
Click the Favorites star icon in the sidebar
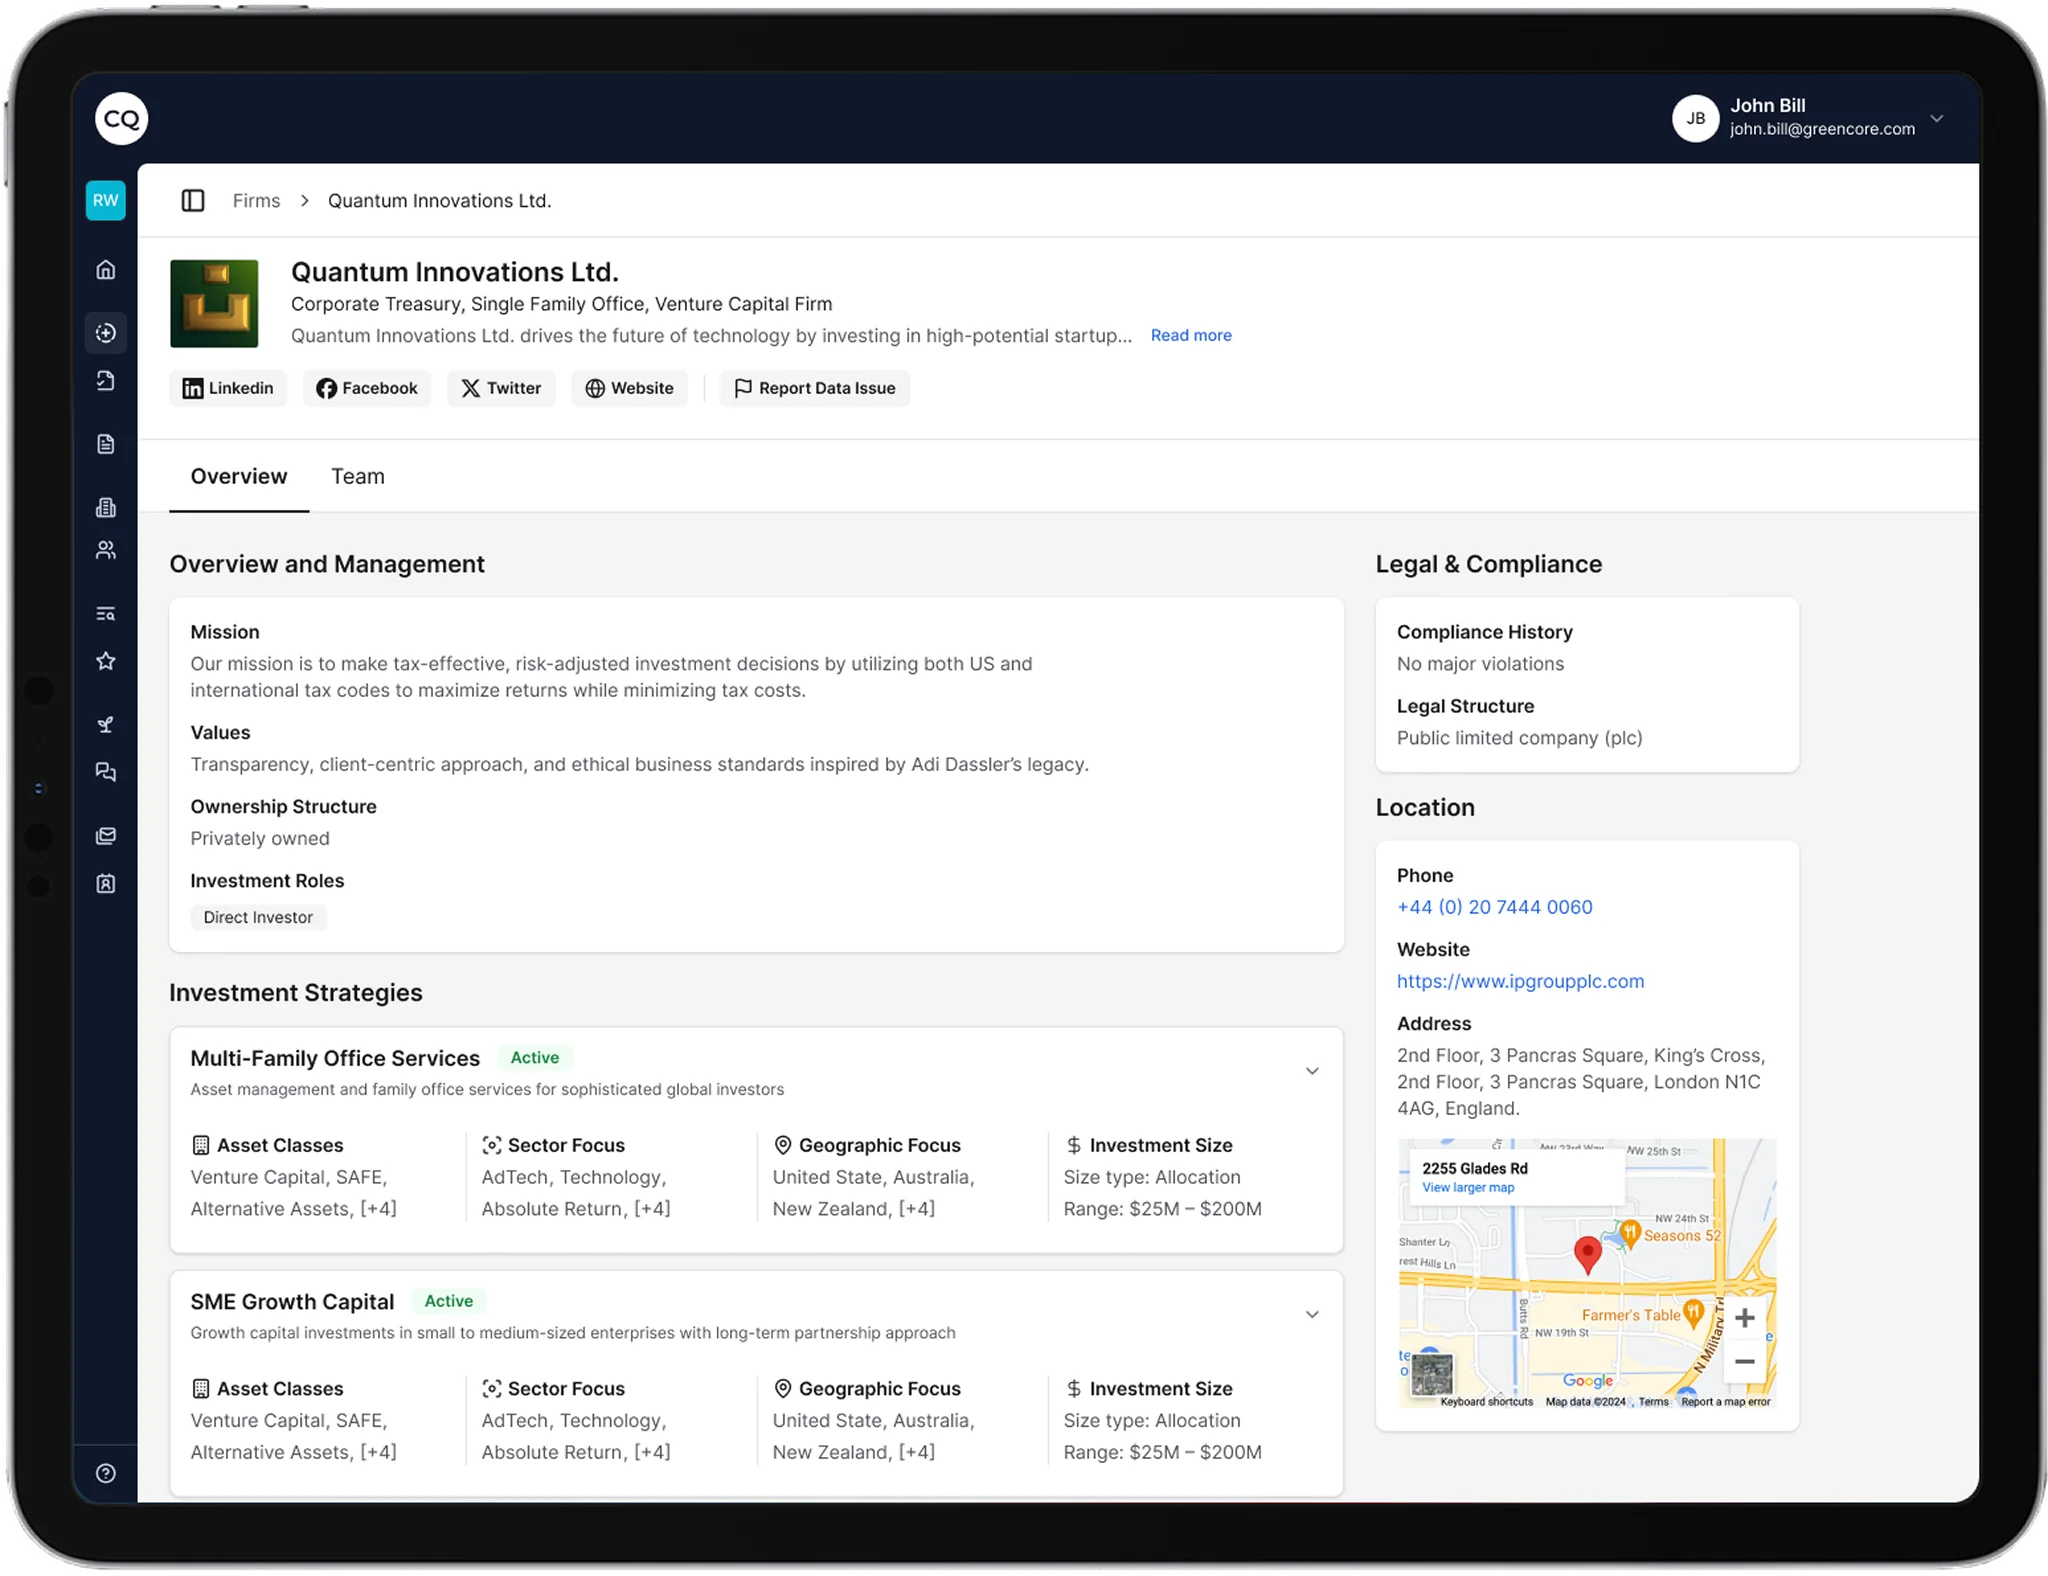click(106, 660)
